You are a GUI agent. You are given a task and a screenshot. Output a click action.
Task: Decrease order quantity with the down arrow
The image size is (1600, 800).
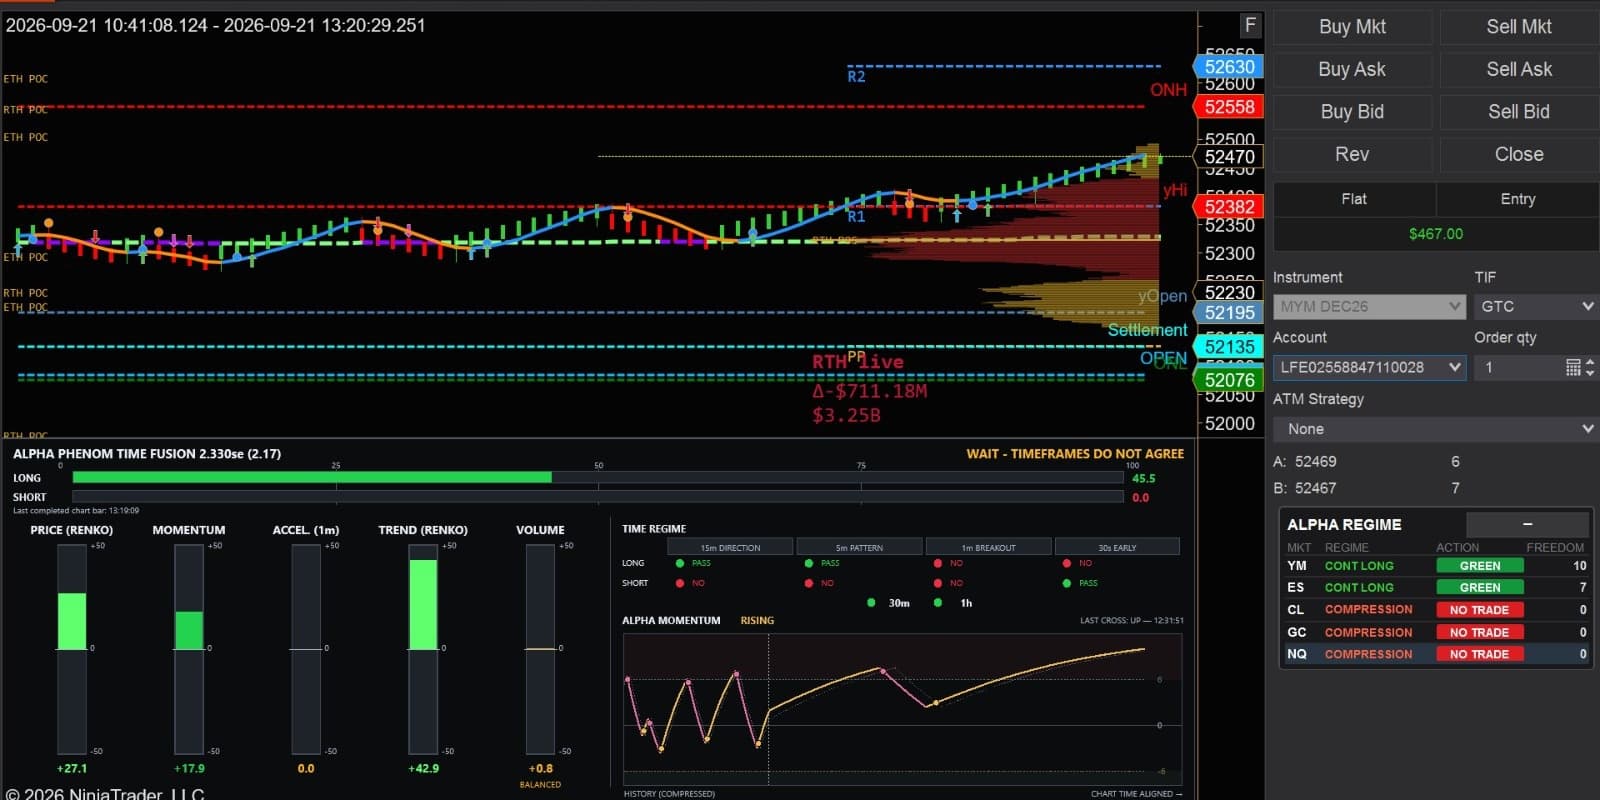[1590, 373]
